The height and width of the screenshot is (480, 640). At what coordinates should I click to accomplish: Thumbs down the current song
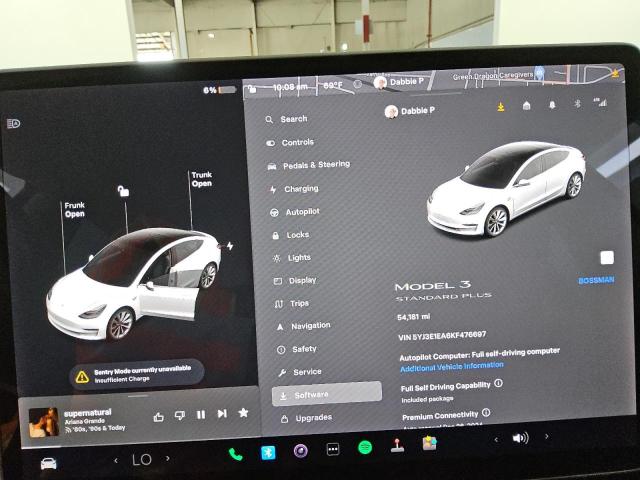[x=180, y=416]
